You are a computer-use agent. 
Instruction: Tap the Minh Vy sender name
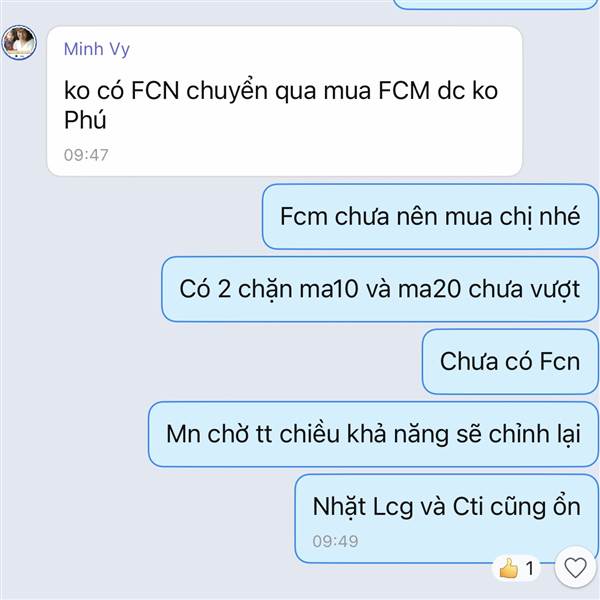(96, 49)
